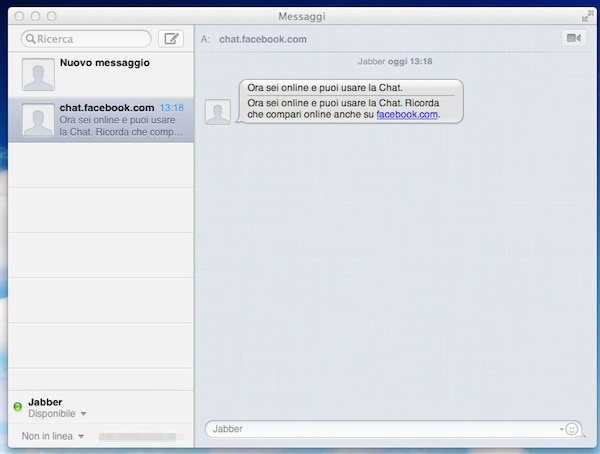Click the sender avatar beside message bubble

pyautogui.click(x=218, y=112)
